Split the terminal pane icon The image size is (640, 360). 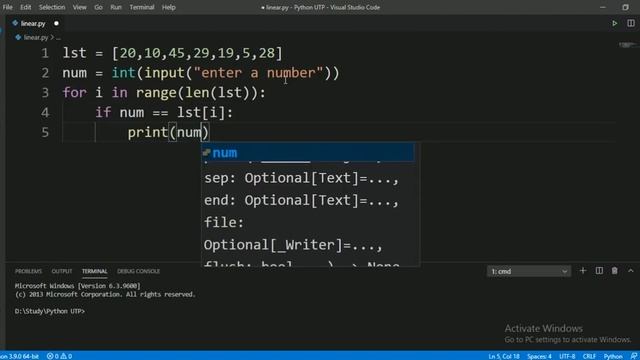point(599,271)
